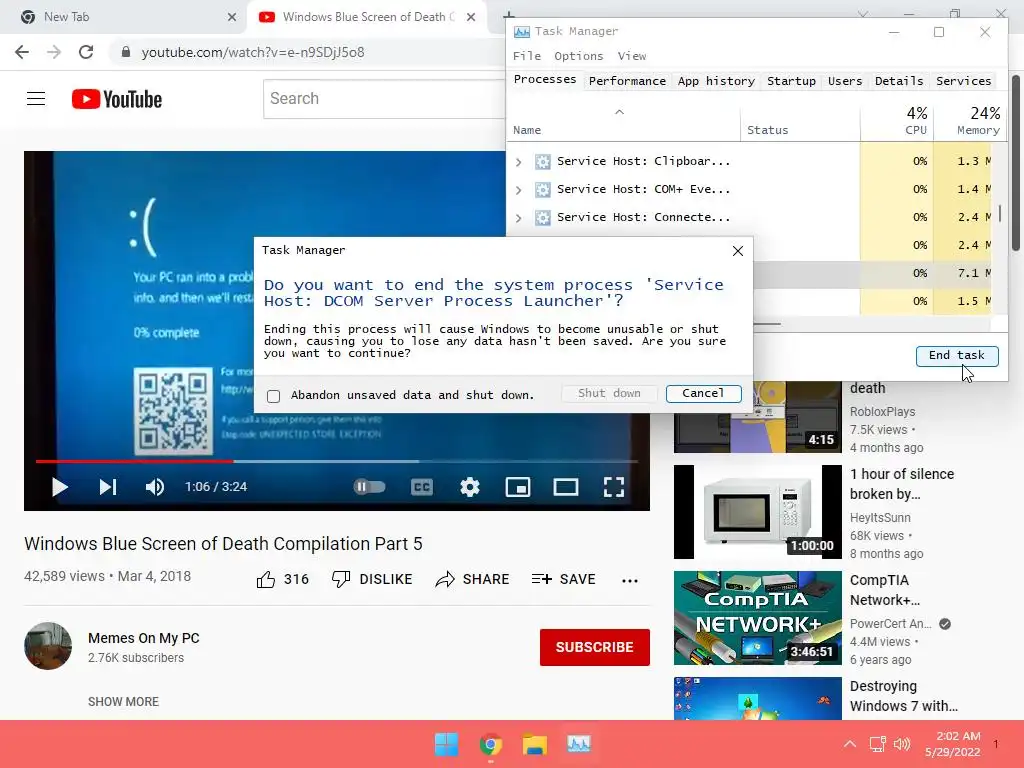Mute the video volume speaker icon

tap(155, 487)
